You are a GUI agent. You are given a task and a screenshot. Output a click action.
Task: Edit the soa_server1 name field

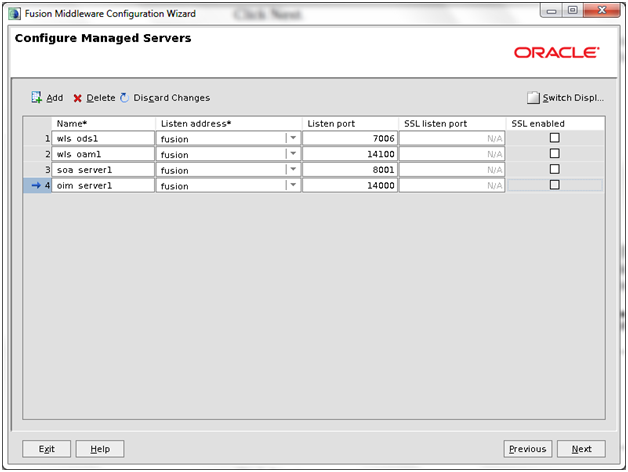(103, 169)
